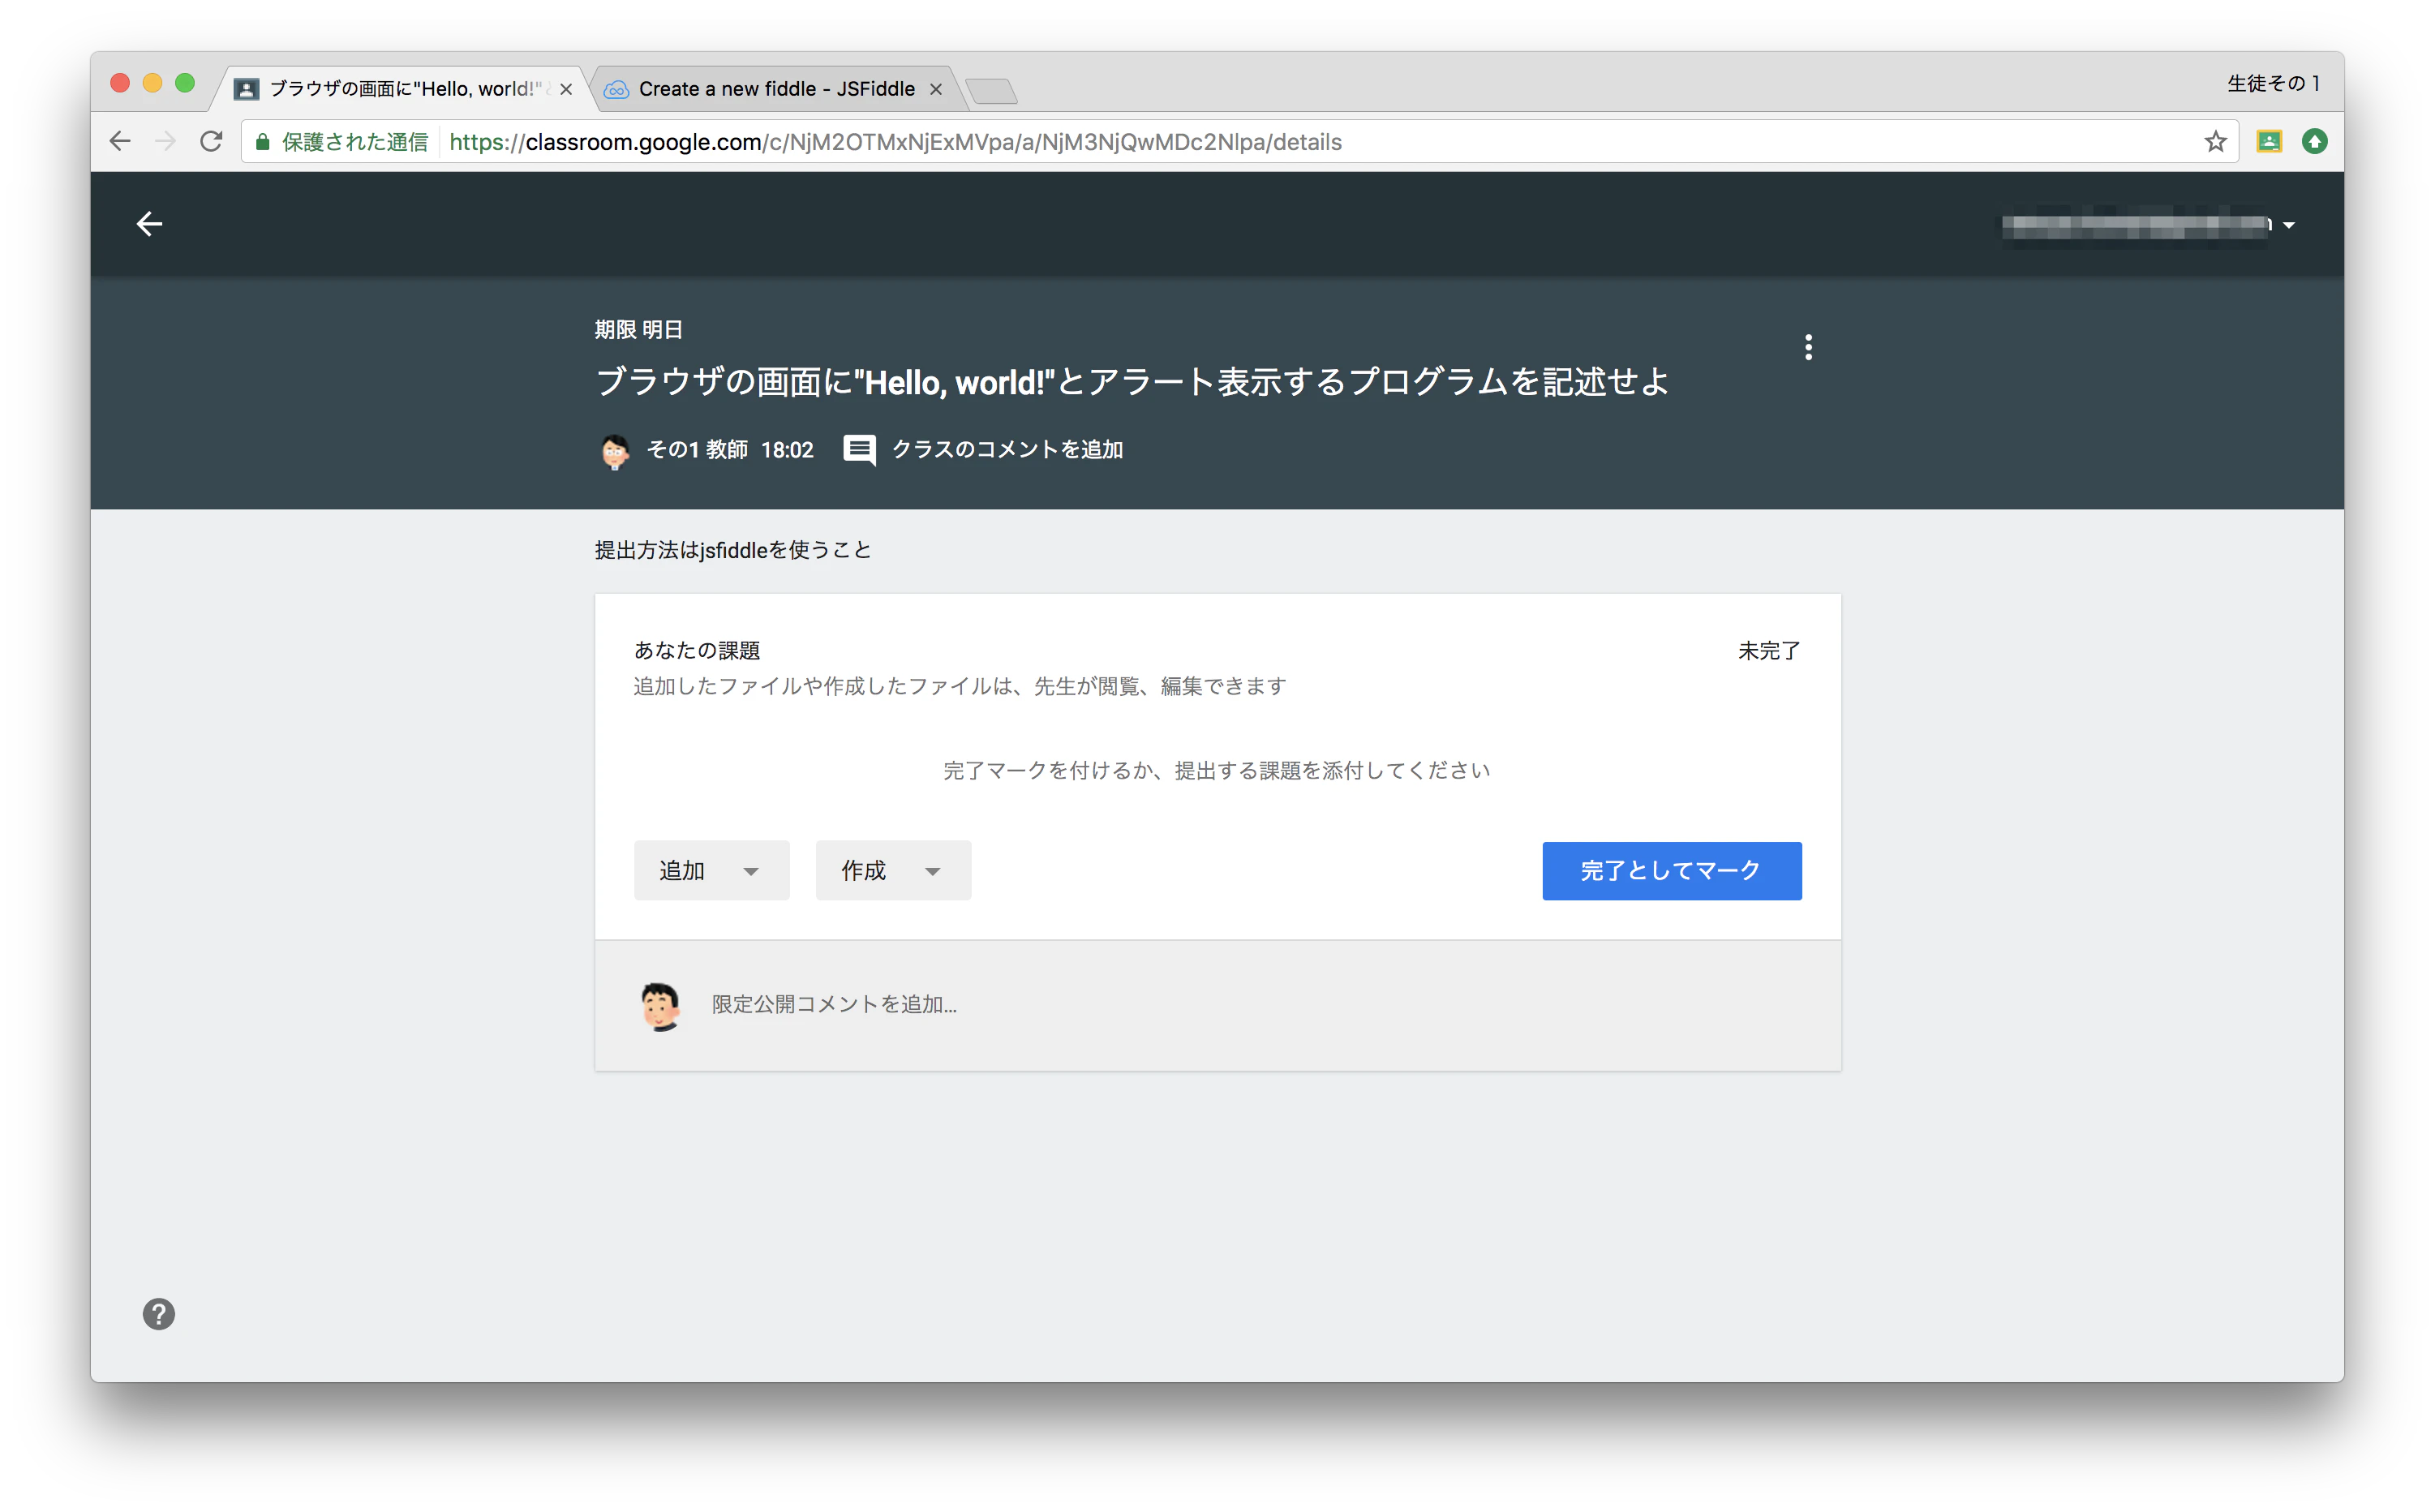The image size is (2435, 1512).
Task: Click the 保護された通信 secure label
Action: (354, 142)
